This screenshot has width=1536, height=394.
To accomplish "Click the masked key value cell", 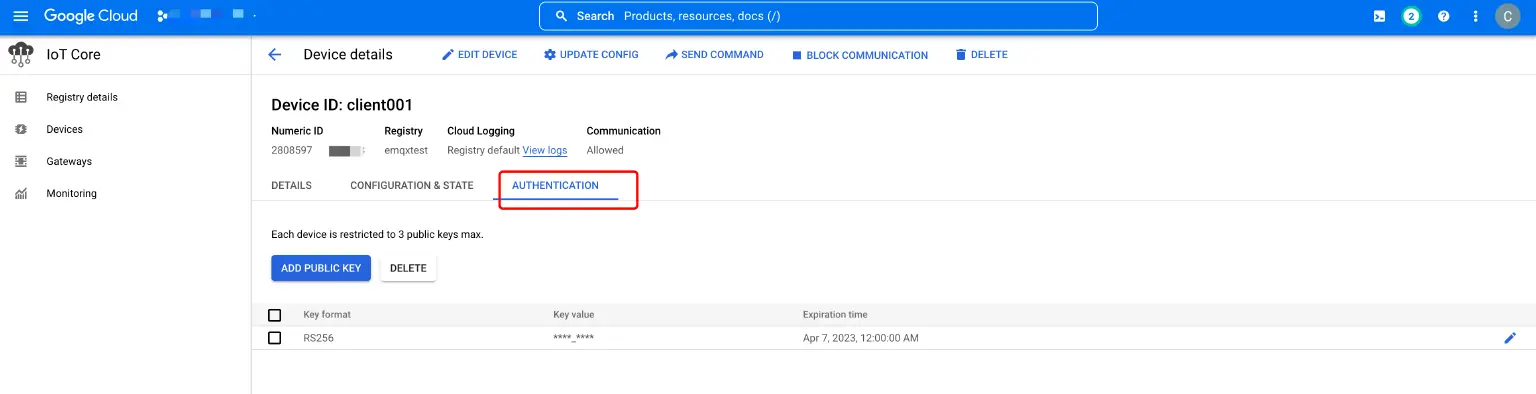I will pos(573,338).
